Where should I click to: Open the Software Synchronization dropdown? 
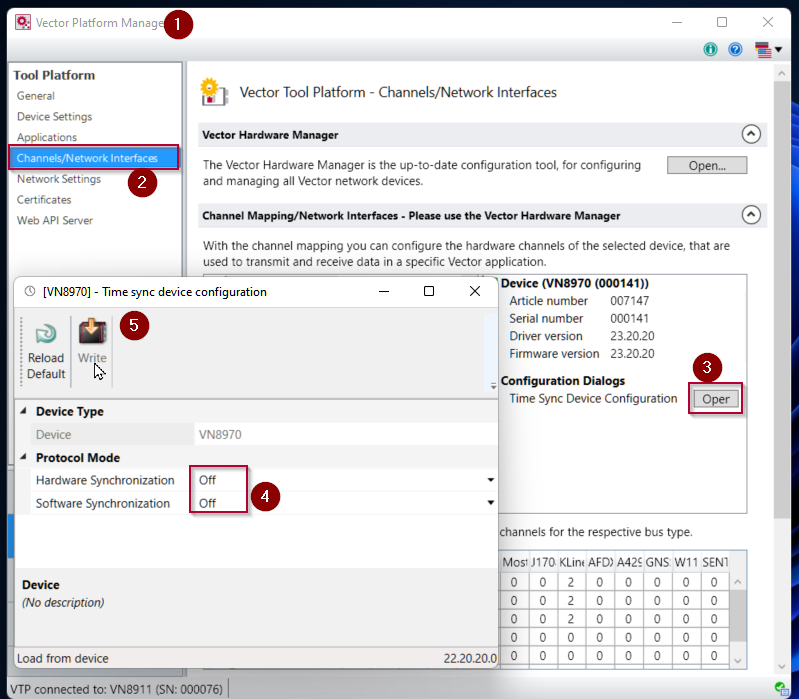pyautogui.click(x=490, y=504)
